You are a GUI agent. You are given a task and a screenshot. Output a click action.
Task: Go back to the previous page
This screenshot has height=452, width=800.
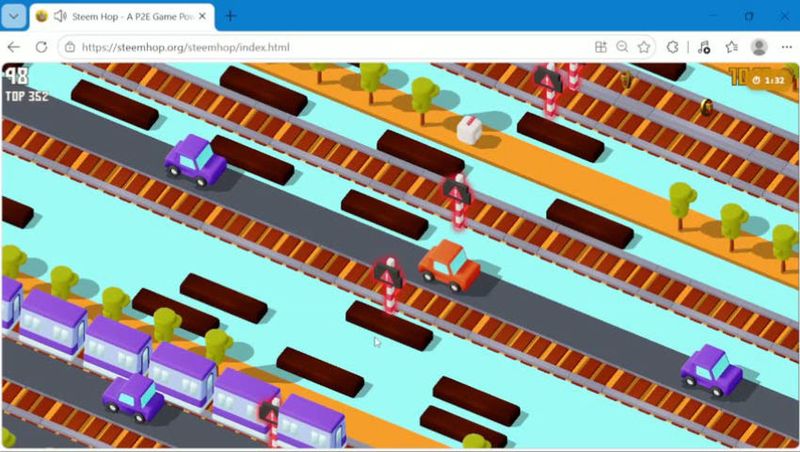tap(14, 47)
